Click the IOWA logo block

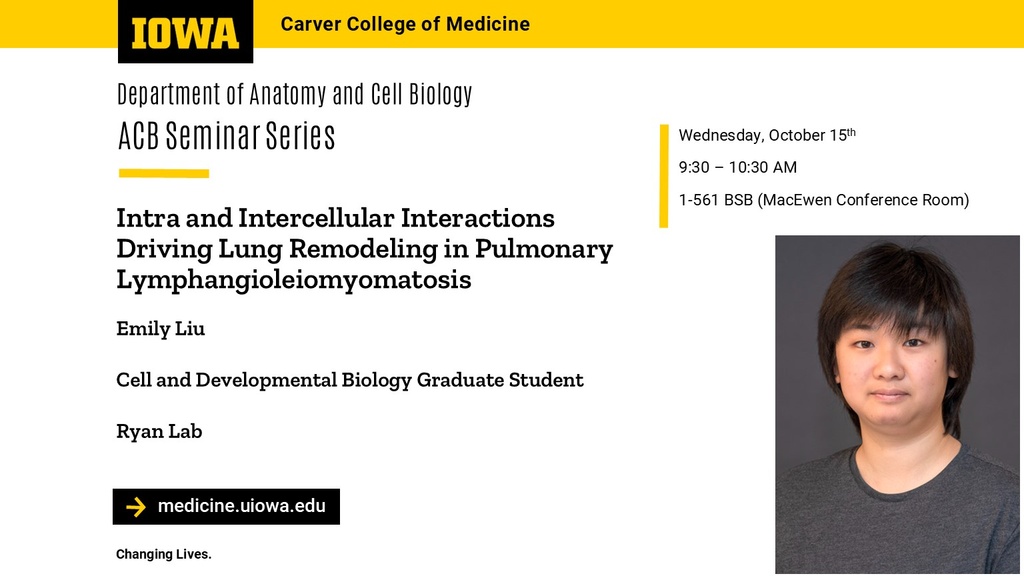click(x=185, y=32)
